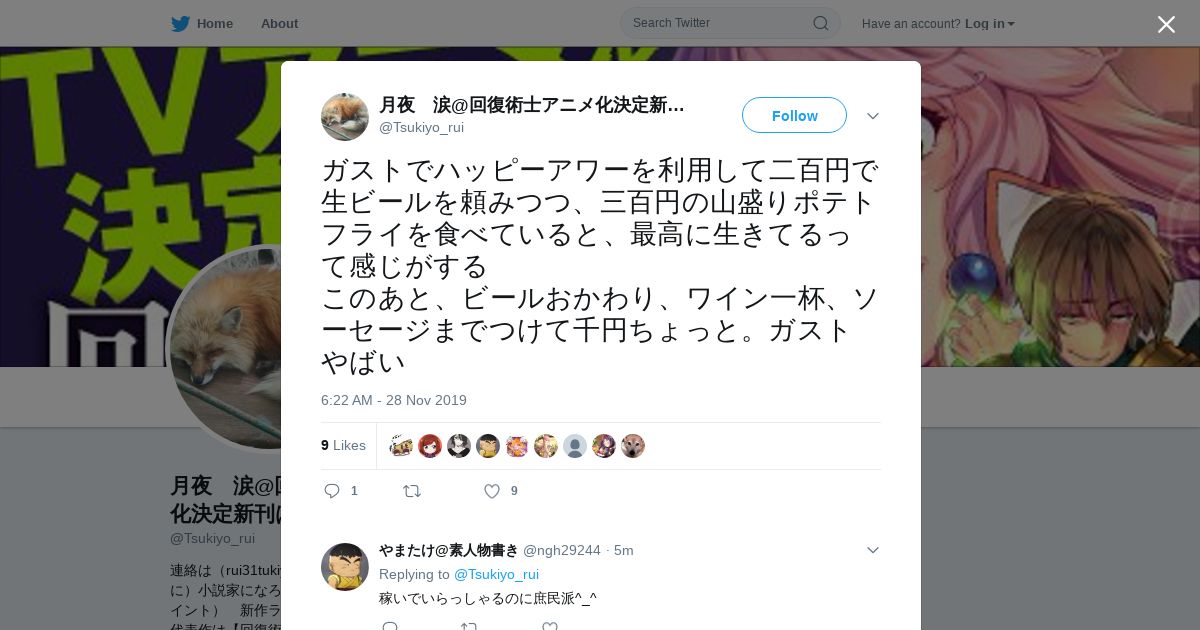Click the reply speech bubble icon
This screenshot has width=1200, height=630.
pyautogui.click(x=332, y=491)
